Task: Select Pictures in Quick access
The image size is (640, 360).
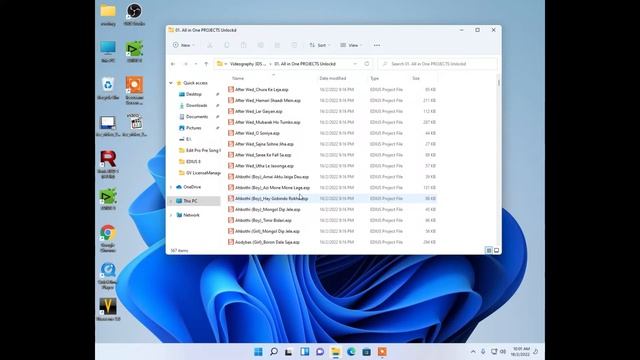Action: [x=193, y=128]
